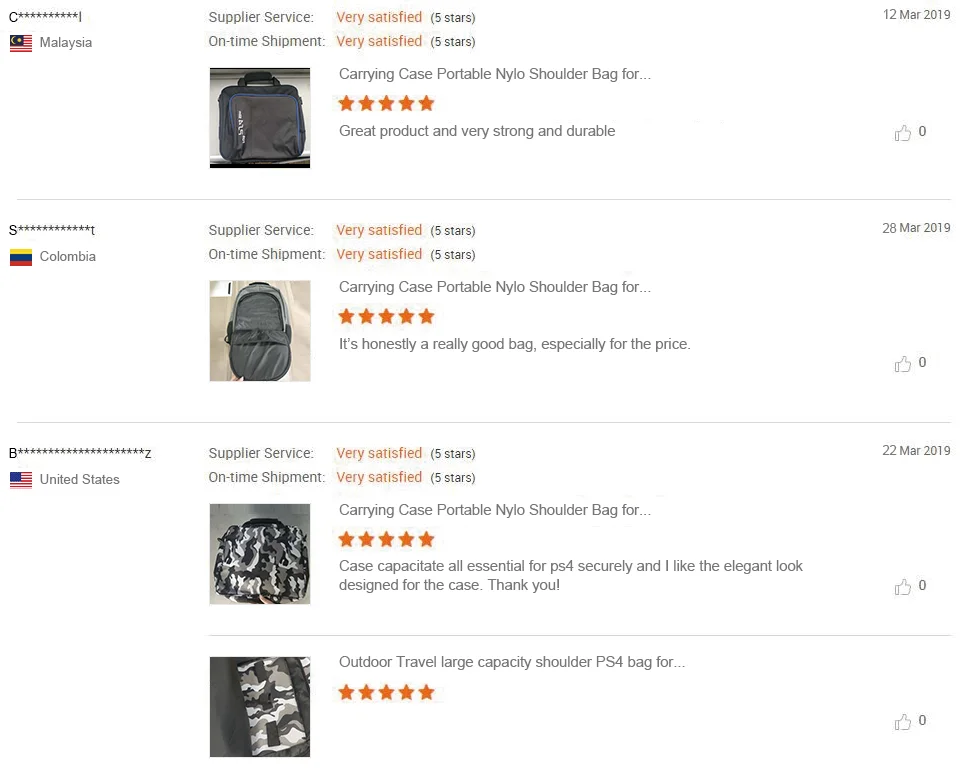Screen dimensions: 970x772
Task: Thumbs-up the 'Case capacitate all essential' review
Action: coord(903,587)
